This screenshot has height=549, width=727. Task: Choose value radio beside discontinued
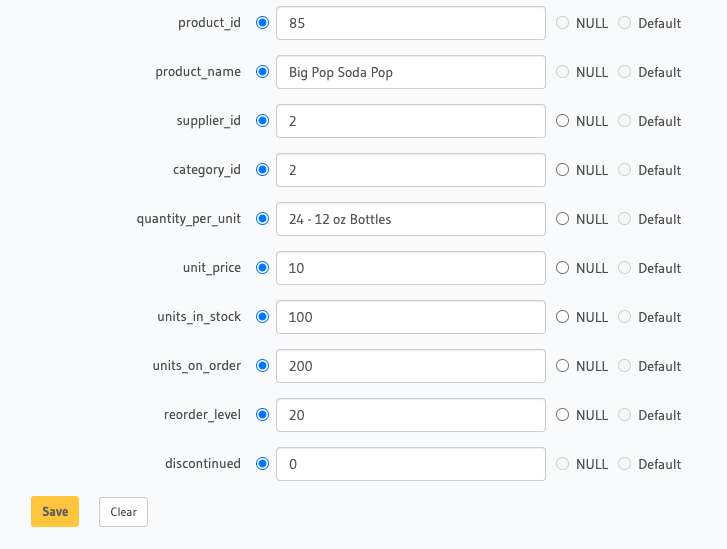(263, 464)
